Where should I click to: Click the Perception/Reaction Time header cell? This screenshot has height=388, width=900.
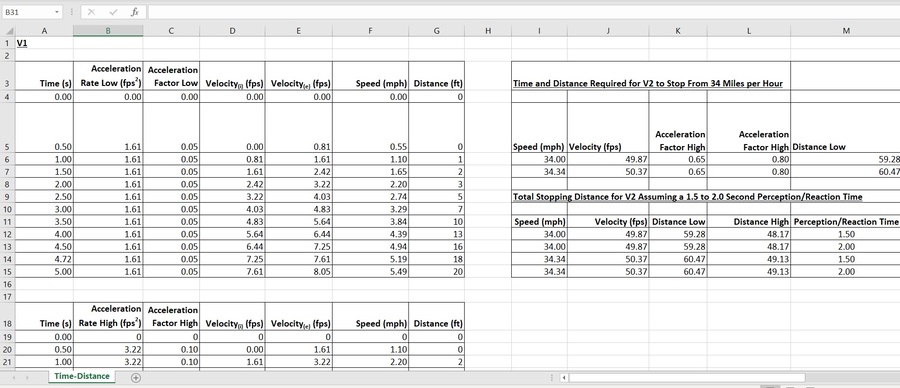click(x=845, y=222)
